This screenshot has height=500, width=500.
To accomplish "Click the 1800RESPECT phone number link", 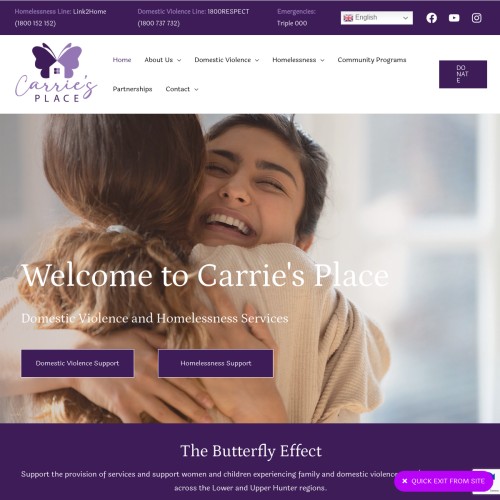I will point(159,23).
